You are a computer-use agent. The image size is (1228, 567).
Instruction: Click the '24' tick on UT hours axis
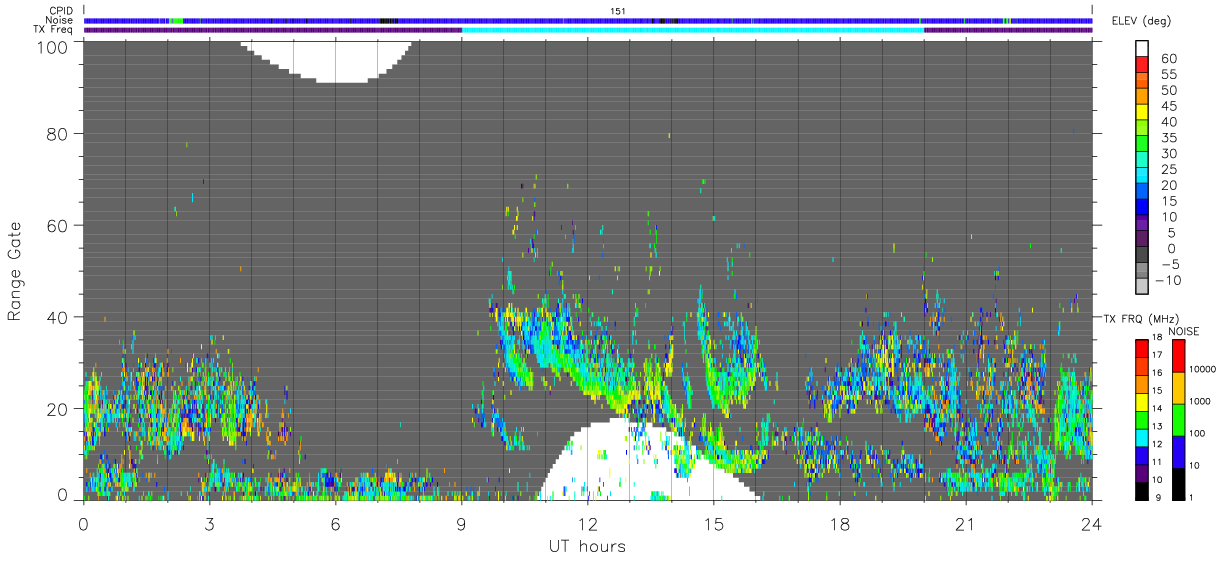pos(1092,524)
